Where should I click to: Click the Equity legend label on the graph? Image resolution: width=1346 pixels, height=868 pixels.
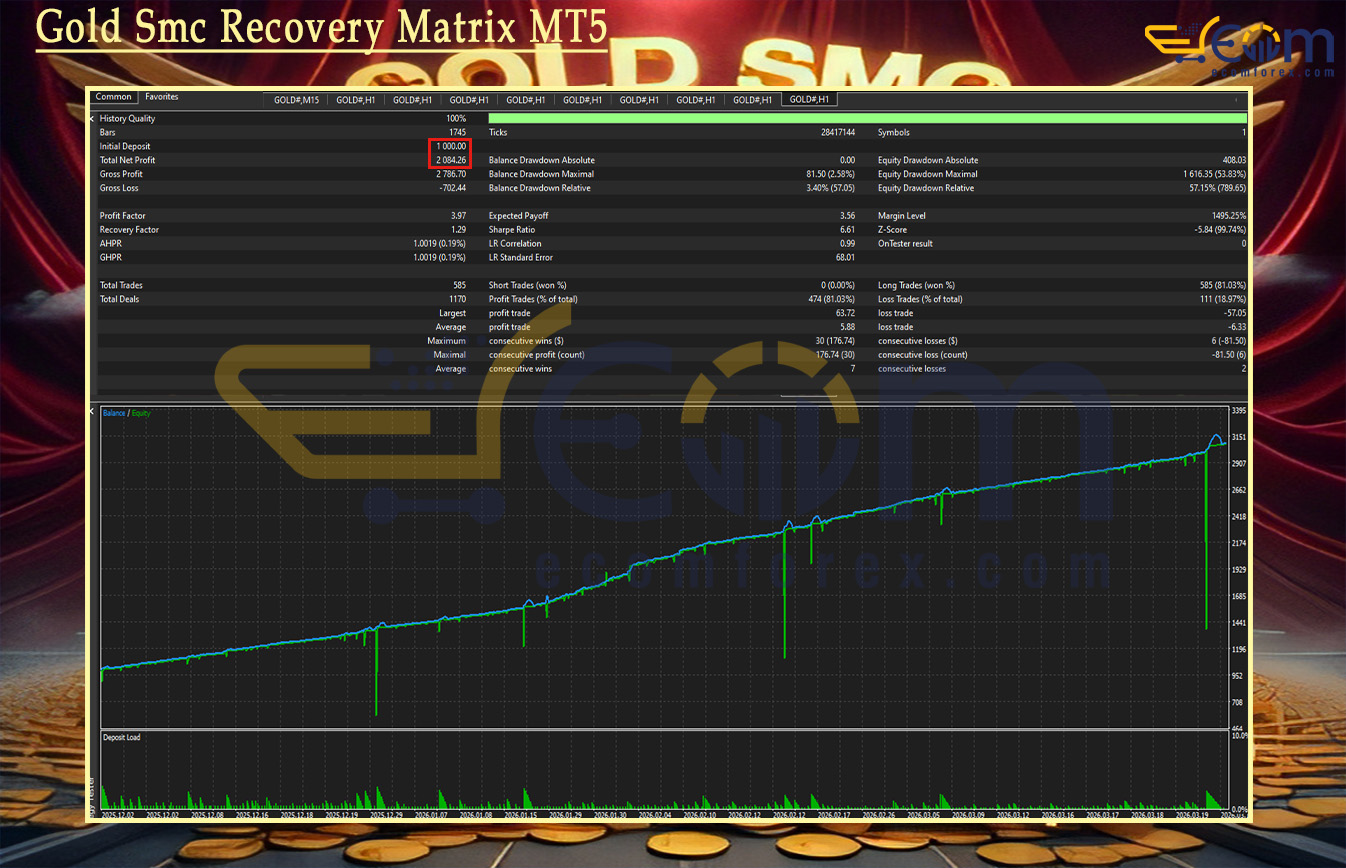point(141,413)
